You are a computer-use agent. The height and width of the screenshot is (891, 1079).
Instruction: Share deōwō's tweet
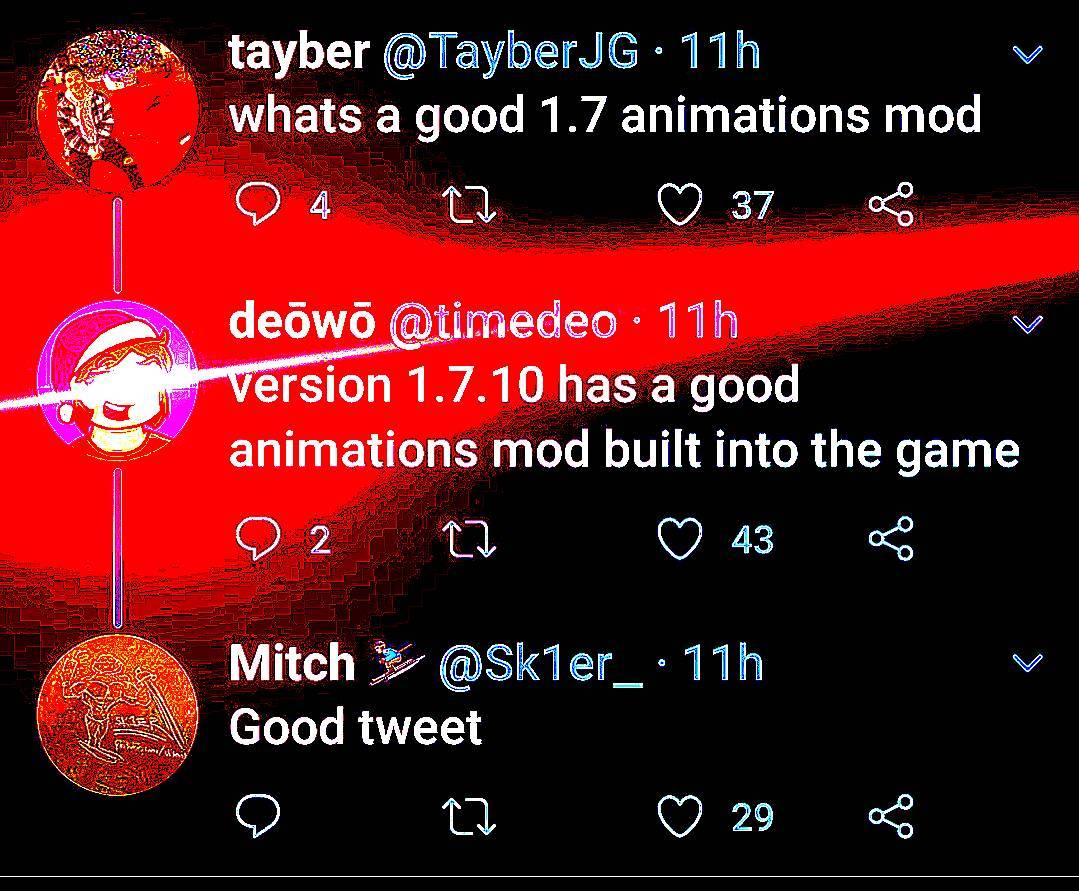[x=891, y=539]
